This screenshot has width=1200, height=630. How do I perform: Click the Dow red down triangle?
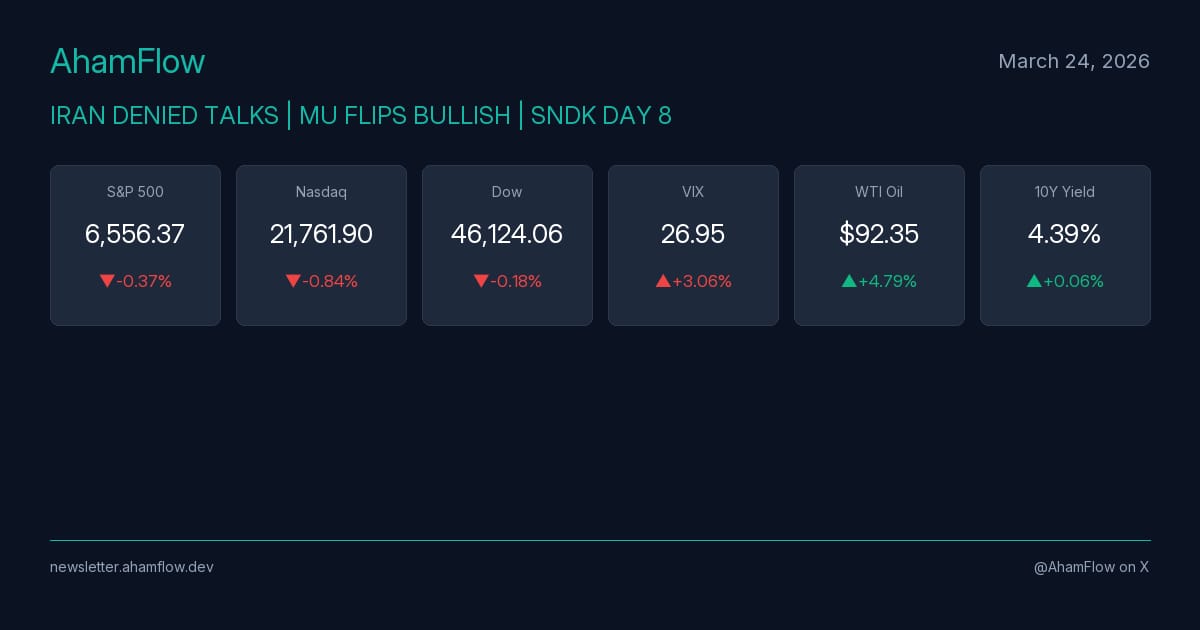coord(480,282)
